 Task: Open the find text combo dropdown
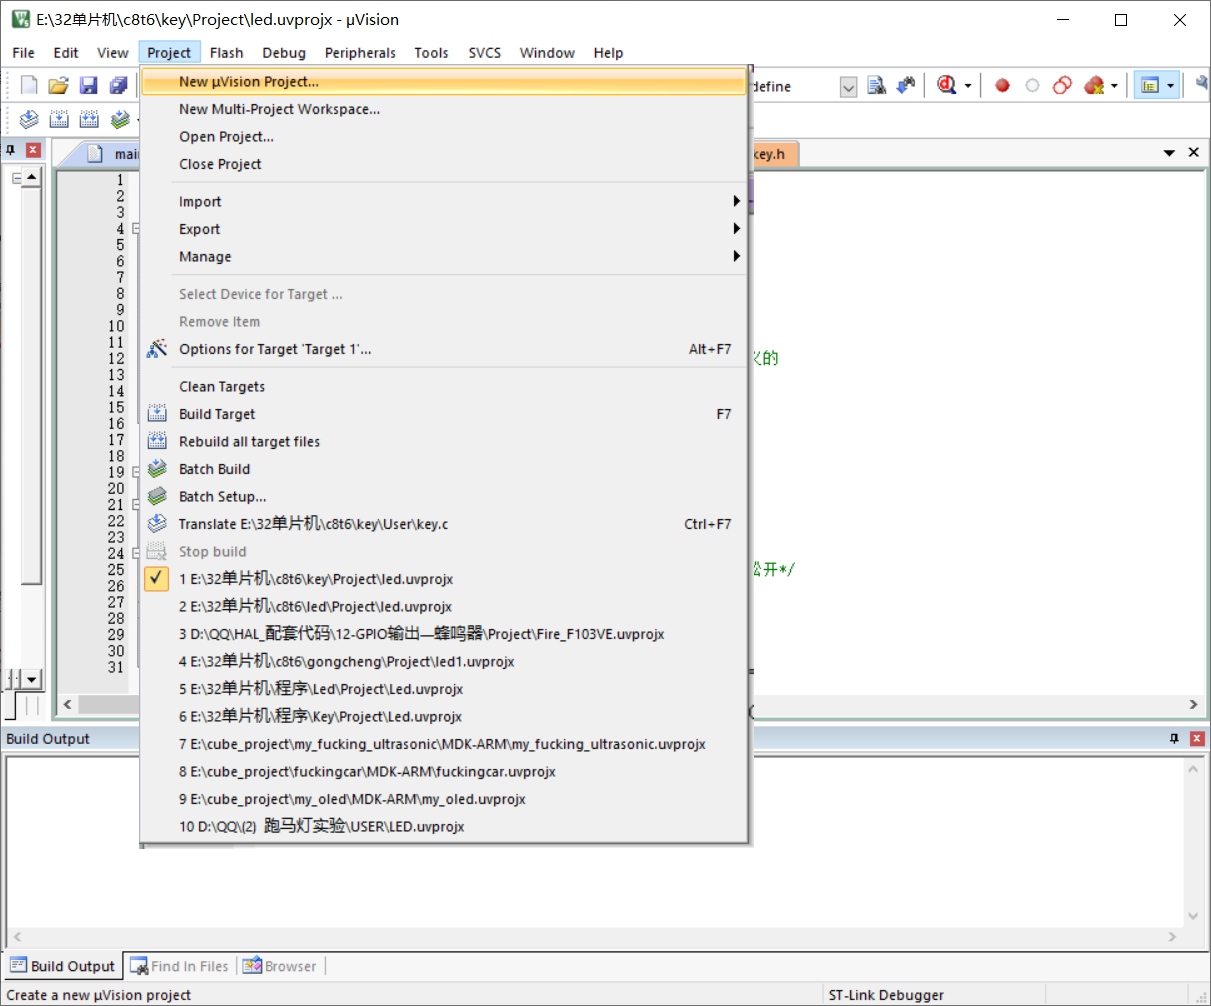[x=848, y=87]
